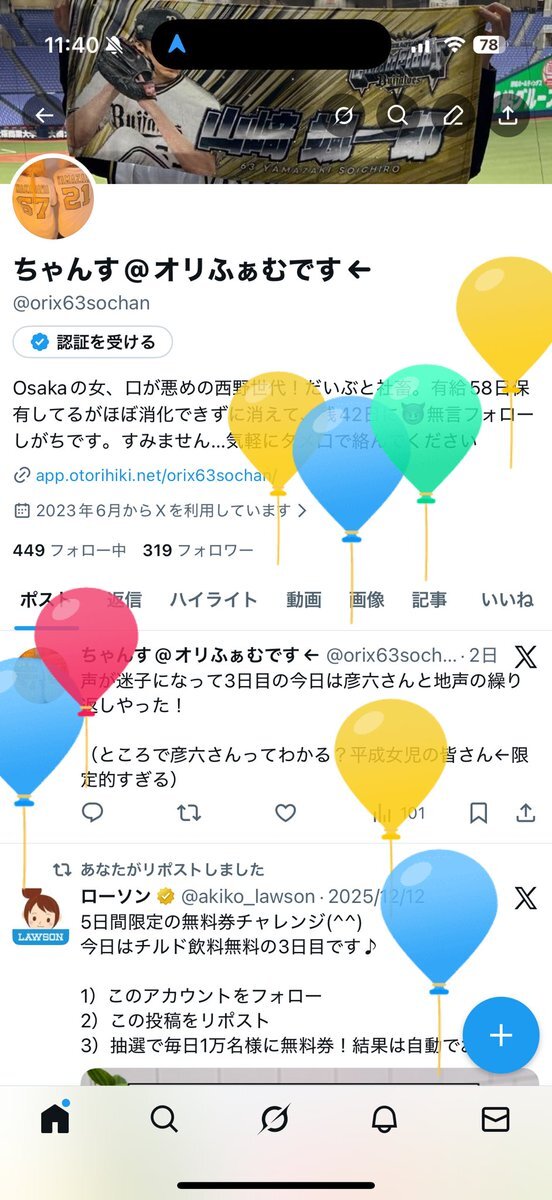Open the Home tab in bottom bar

(55, 1119)
